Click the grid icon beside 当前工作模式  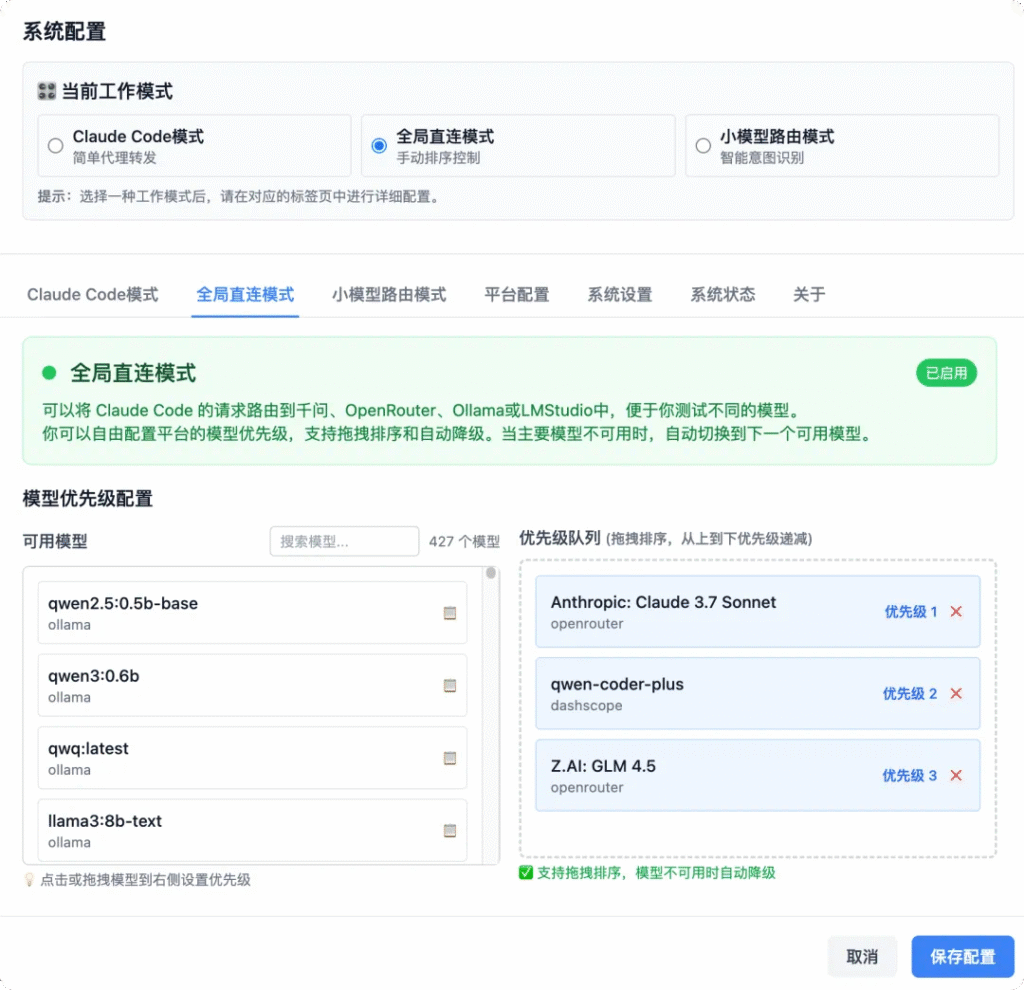[47, 91]
